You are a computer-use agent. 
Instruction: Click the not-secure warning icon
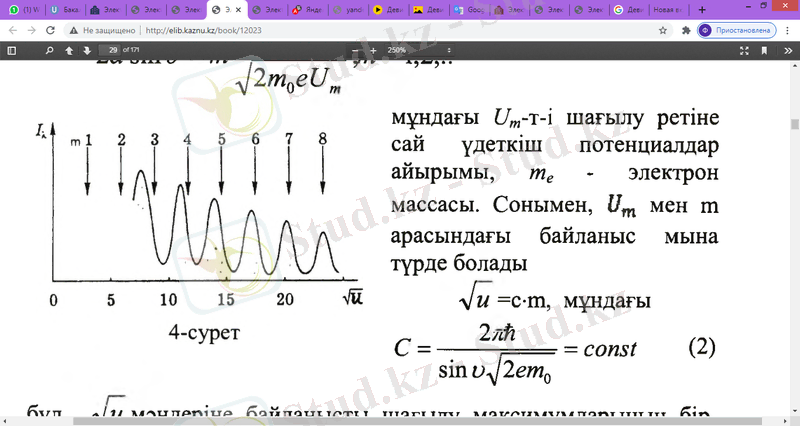[x=73, y=31]
